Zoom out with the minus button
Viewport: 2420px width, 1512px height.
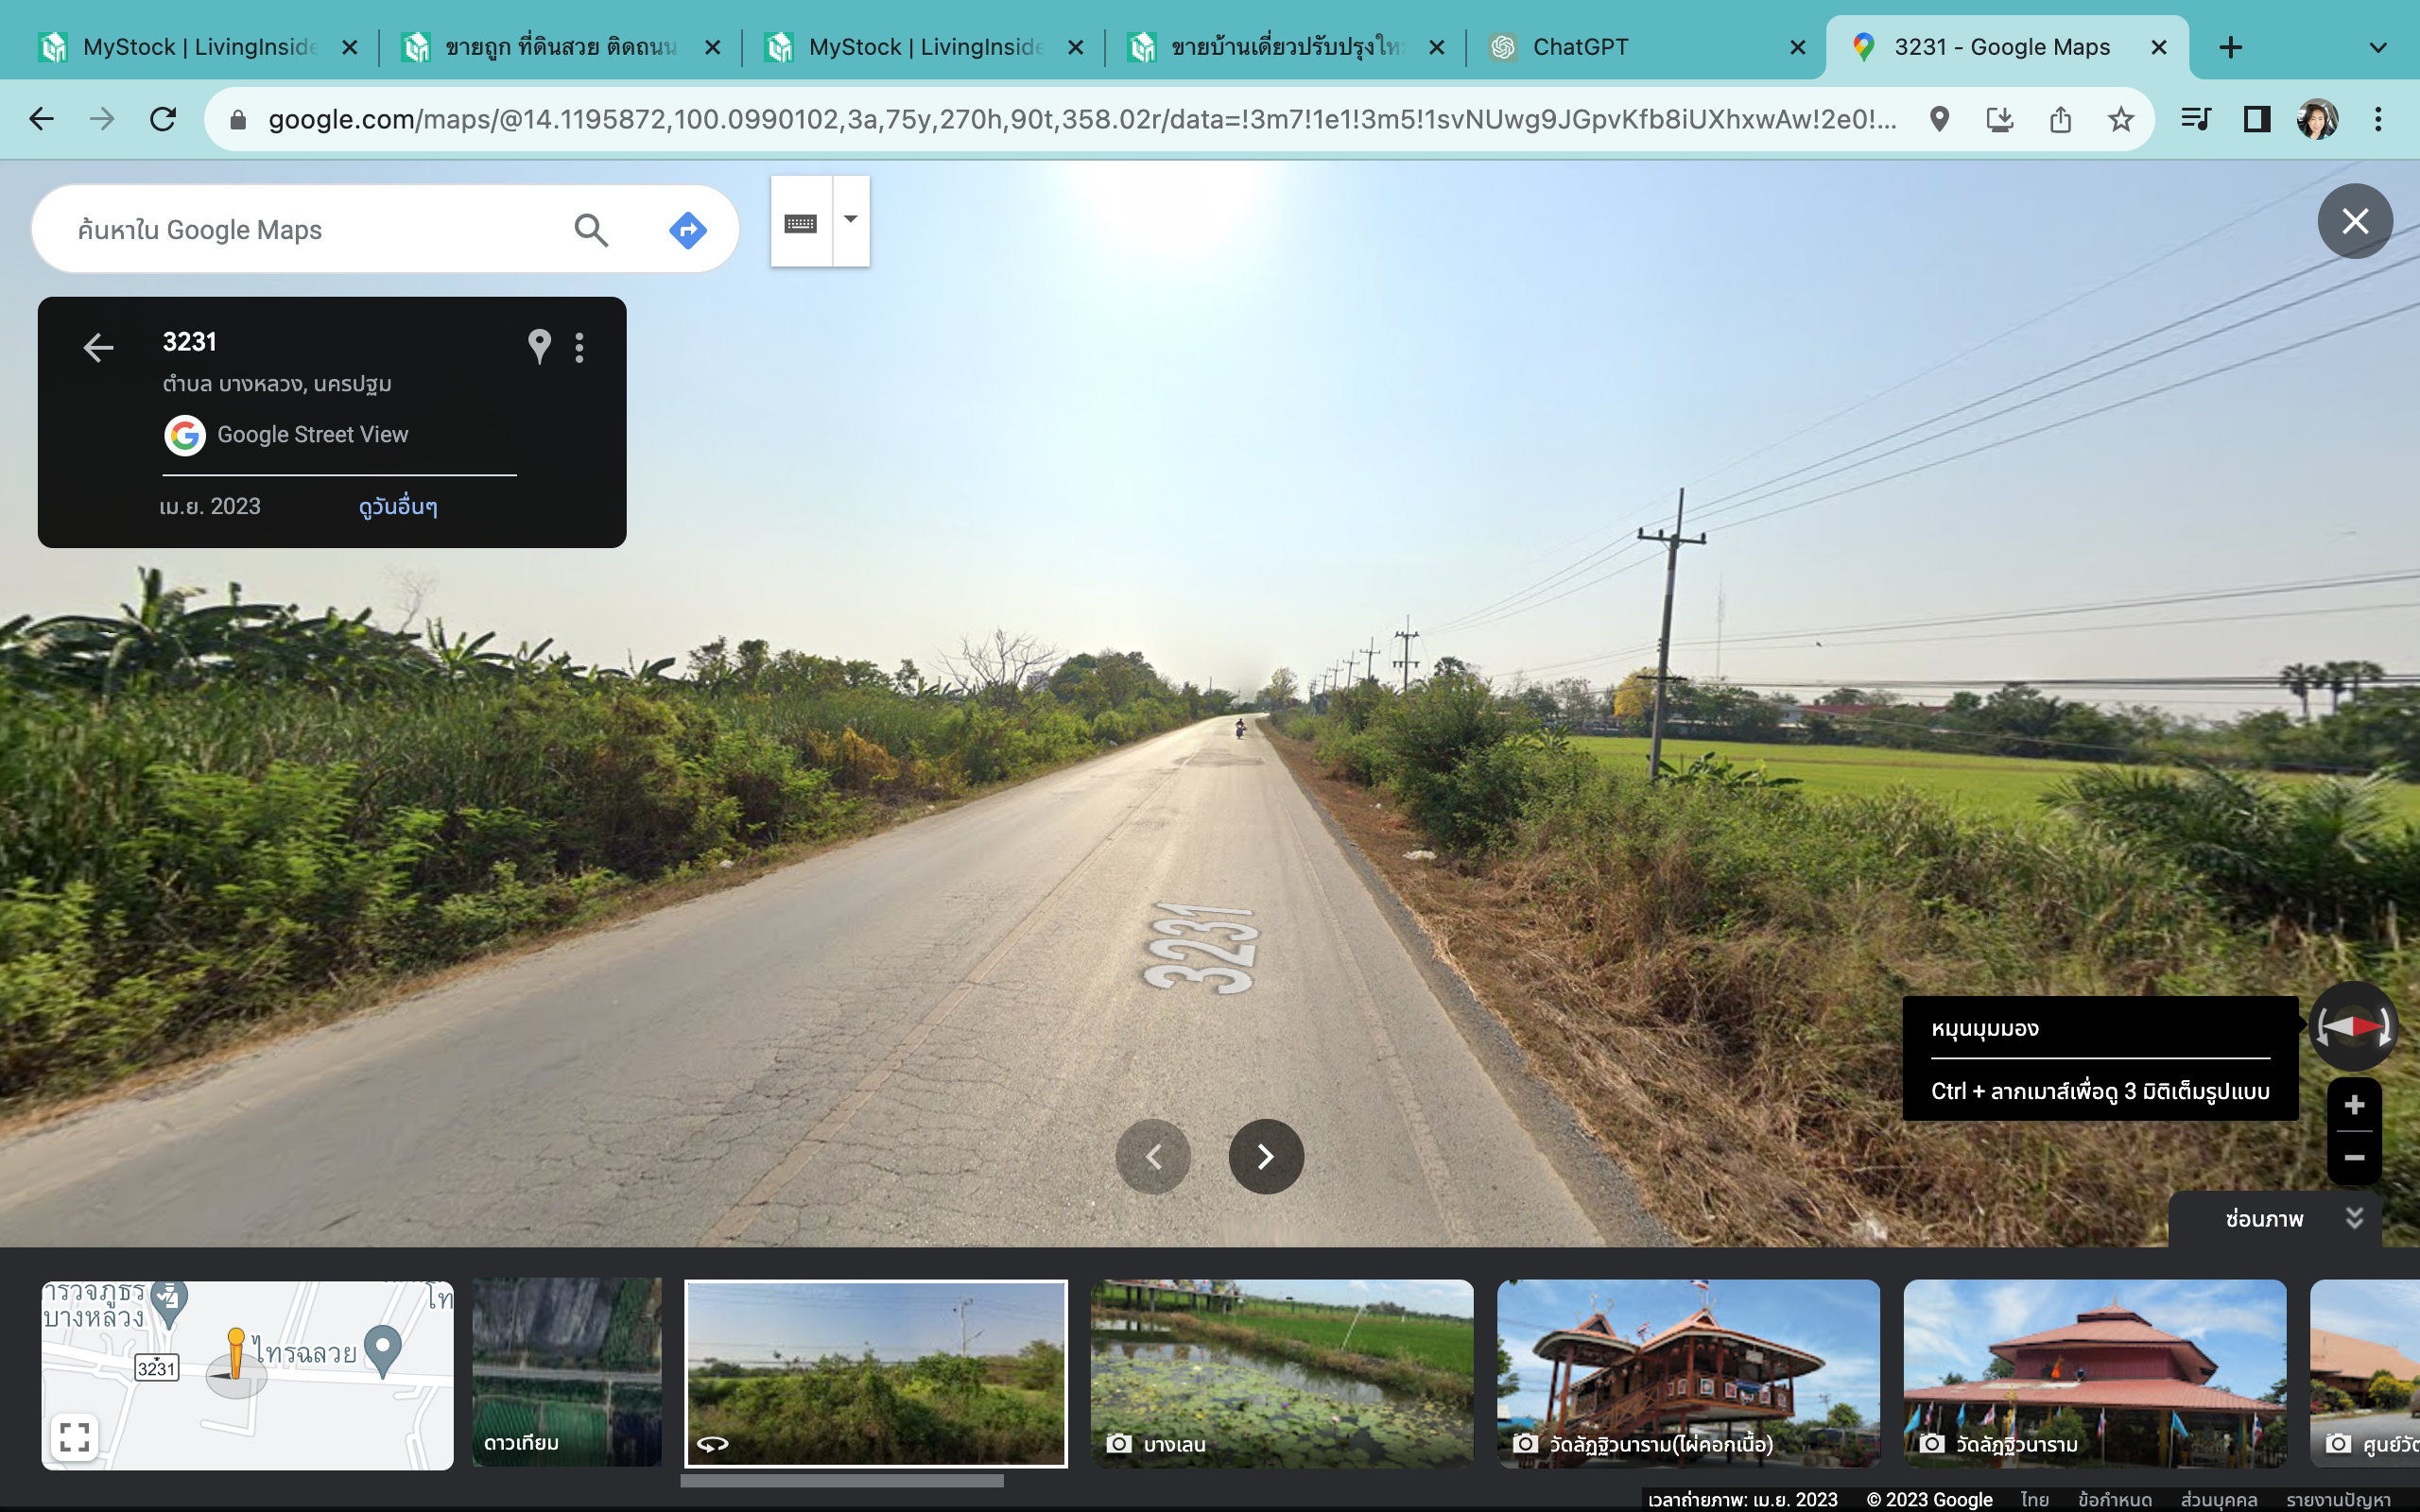2354,1158
